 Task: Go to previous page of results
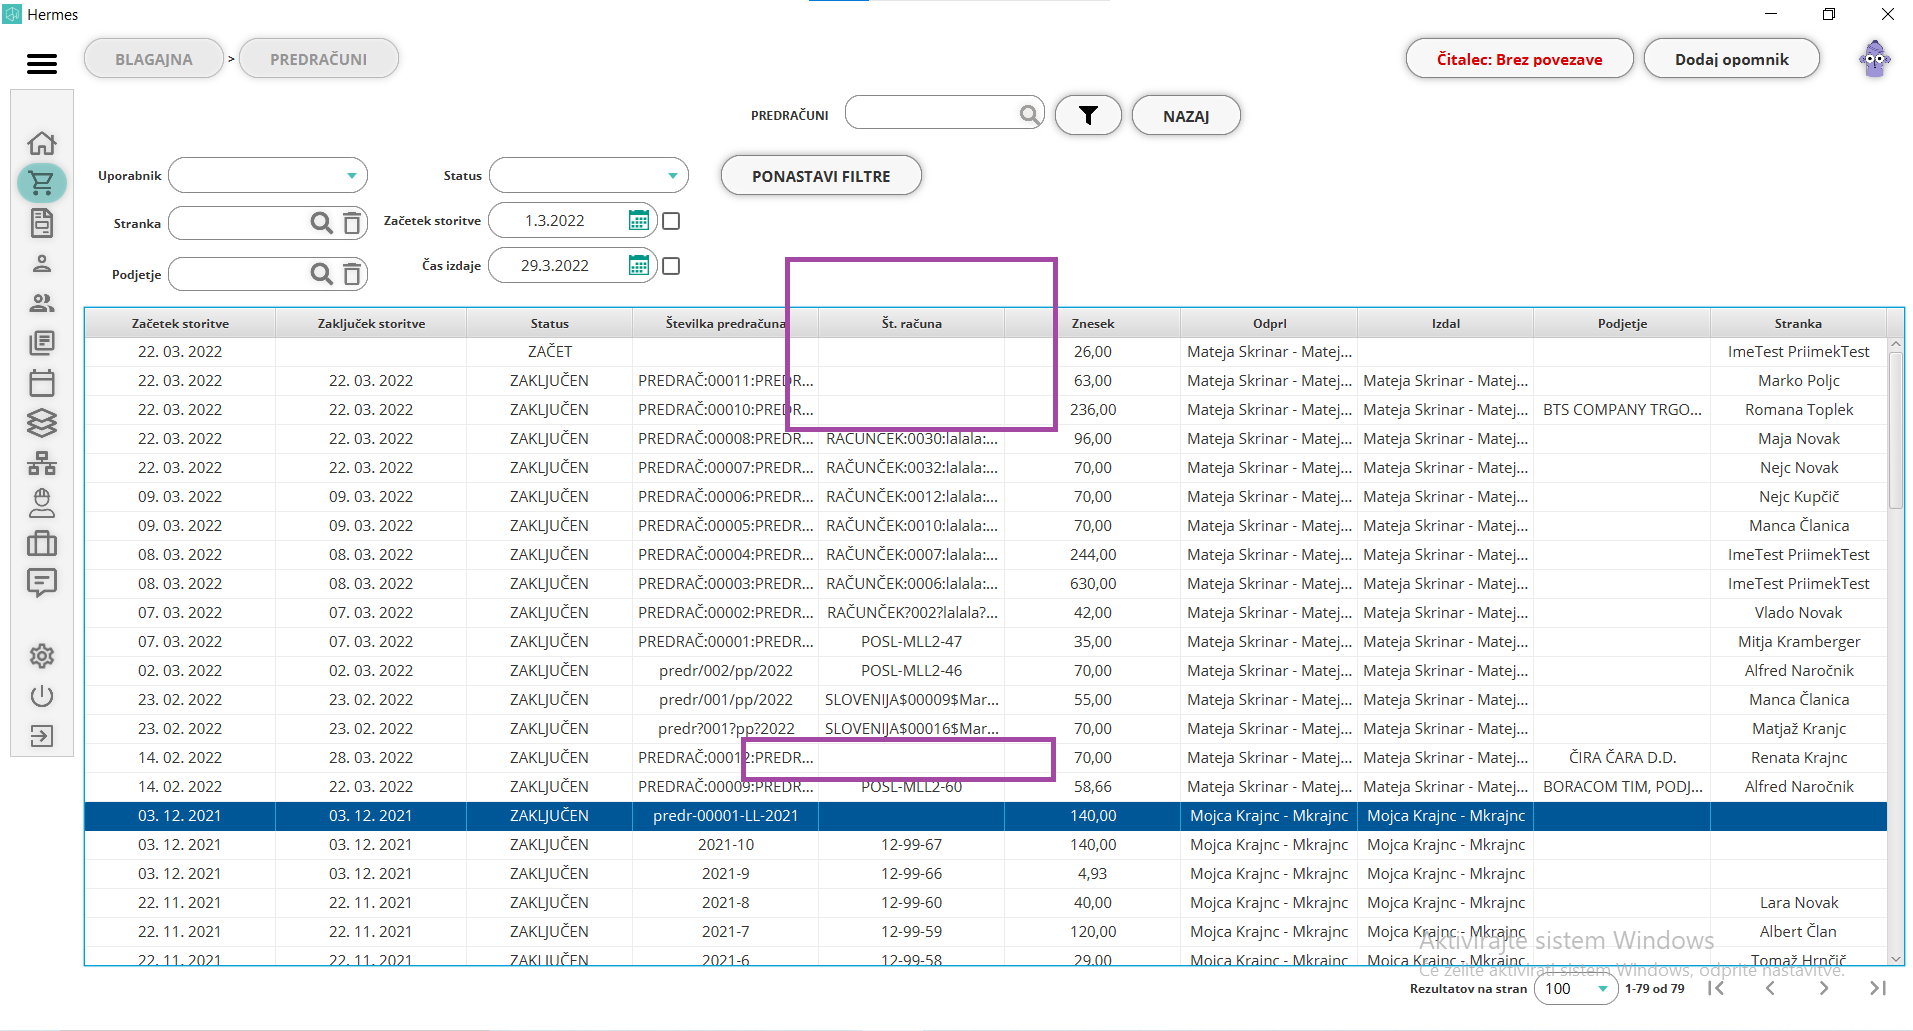1770,988
